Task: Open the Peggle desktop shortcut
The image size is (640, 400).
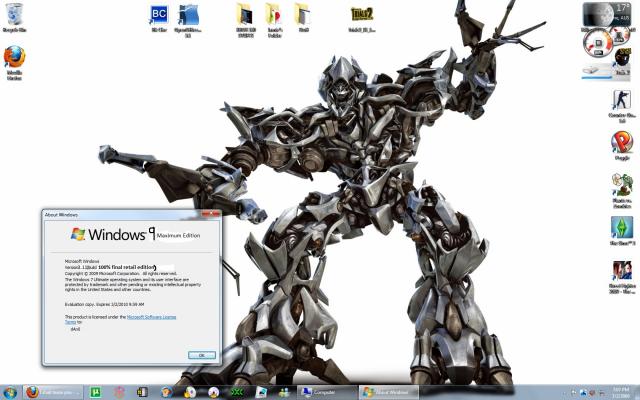Action: [x=622, y=145]
